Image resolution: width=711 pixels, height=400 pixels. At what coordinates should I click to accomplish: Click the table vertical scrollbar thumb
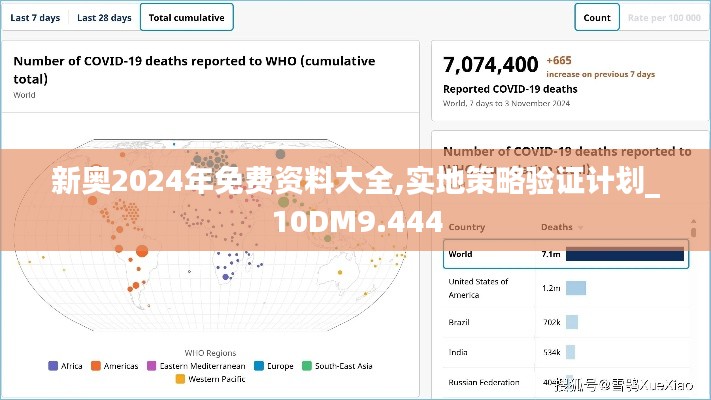coord(693,232)
